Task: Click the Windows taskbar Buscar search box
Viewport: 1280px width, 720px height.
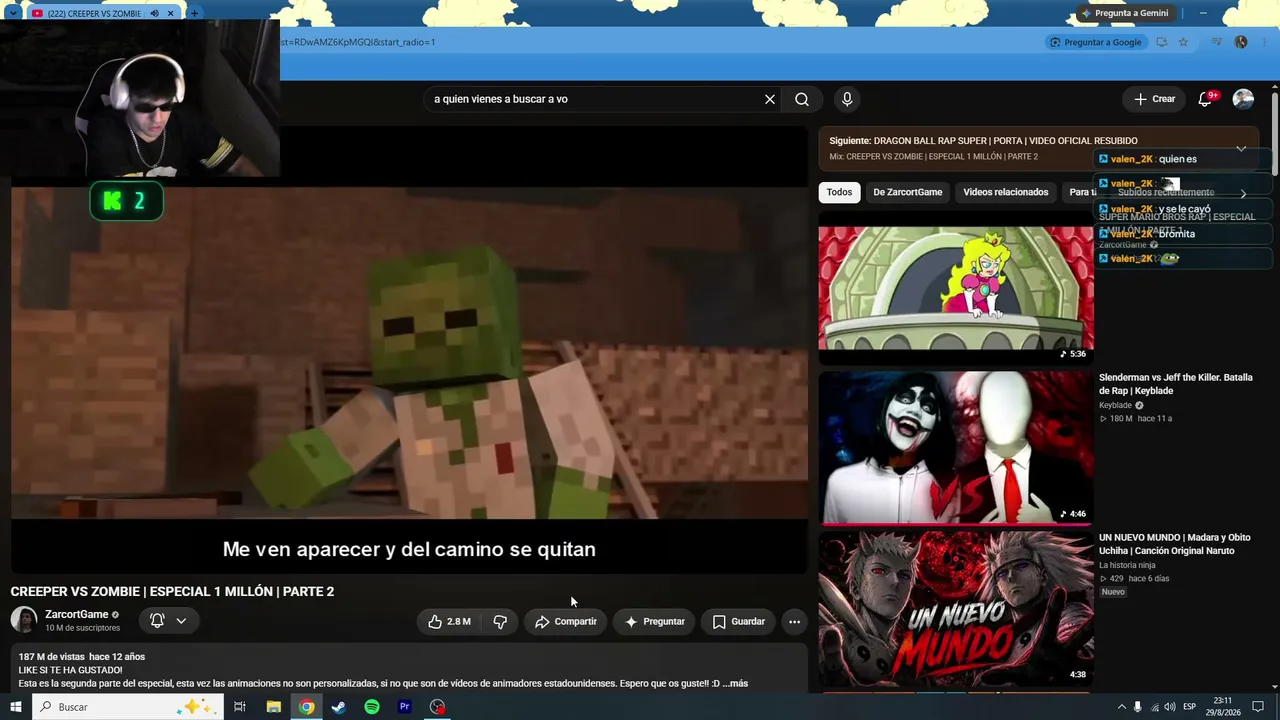Action: (128, 707)
